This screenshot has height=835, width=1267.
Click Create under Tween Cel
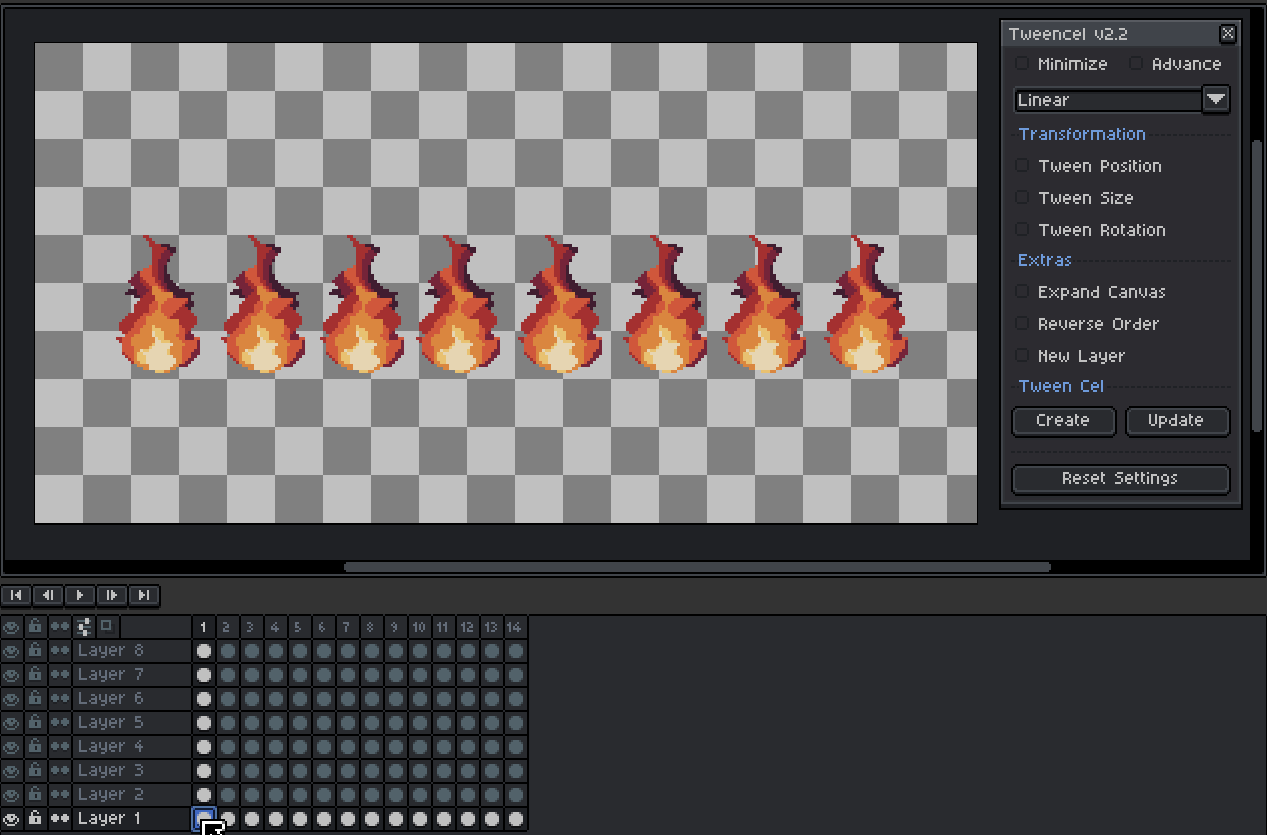[x=1063, y=421]
